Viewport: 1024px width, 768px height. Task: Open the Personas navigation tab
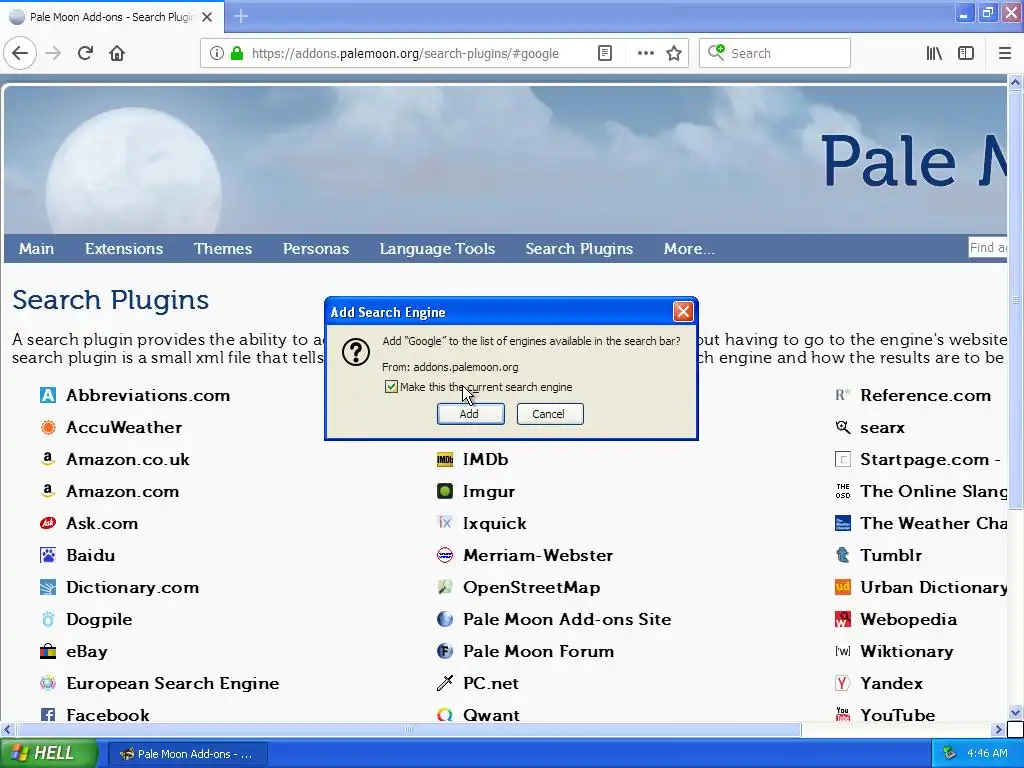pyautogui.click(x=316, y=249)
